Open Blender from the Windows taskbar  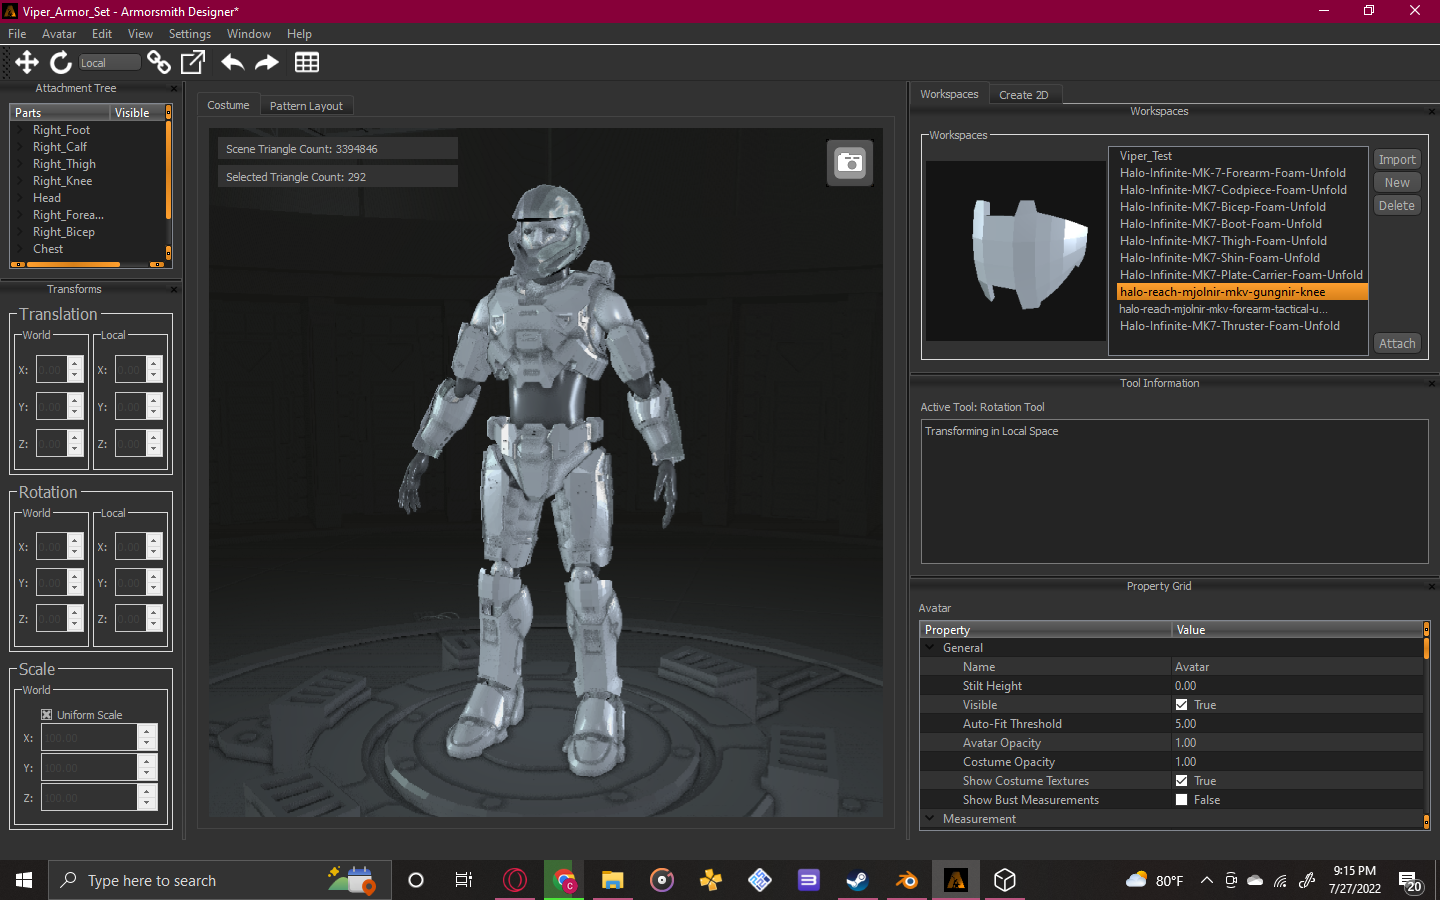pyautogui.click(x=907, y=880)
